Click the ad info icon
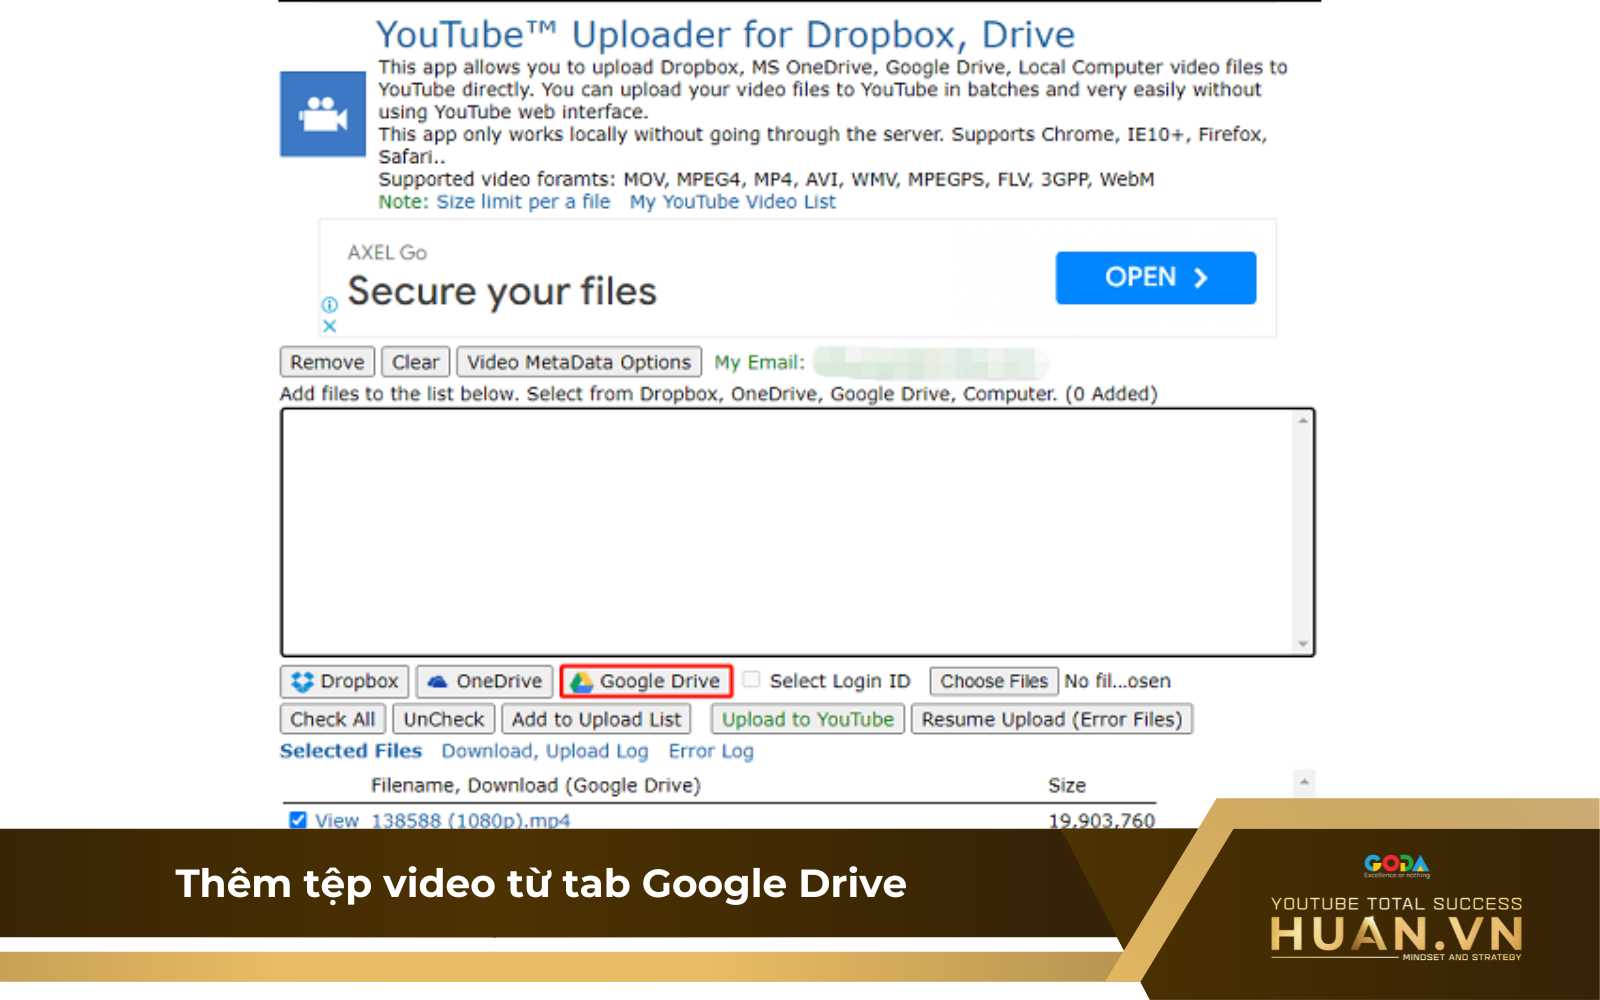The height and width of the screenshot is (1000, 1600). pyautogui.click(x=329, y=305)
